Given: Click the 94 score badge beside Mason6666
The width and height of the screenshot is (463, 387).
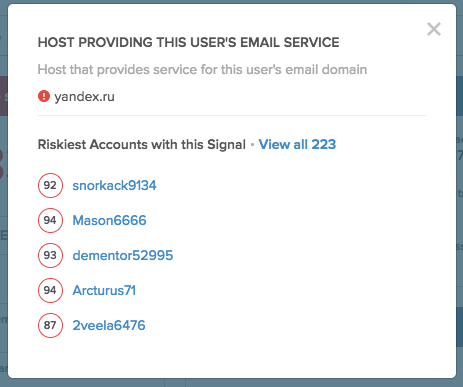Looking at the screenshot, I should coord(50,220).
